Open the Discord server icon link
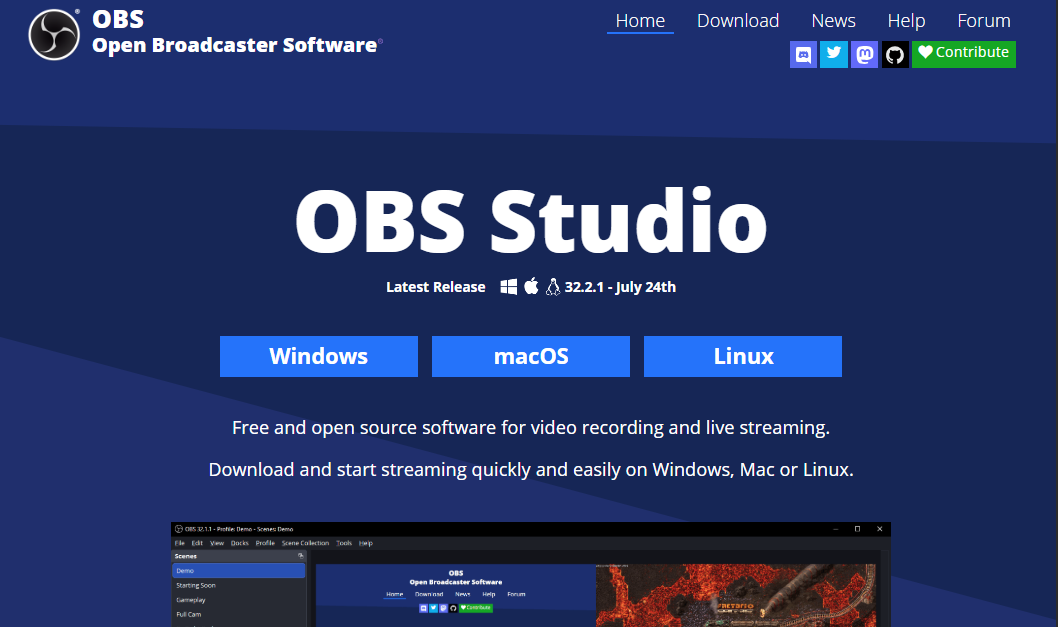 (x=803, y=55)
